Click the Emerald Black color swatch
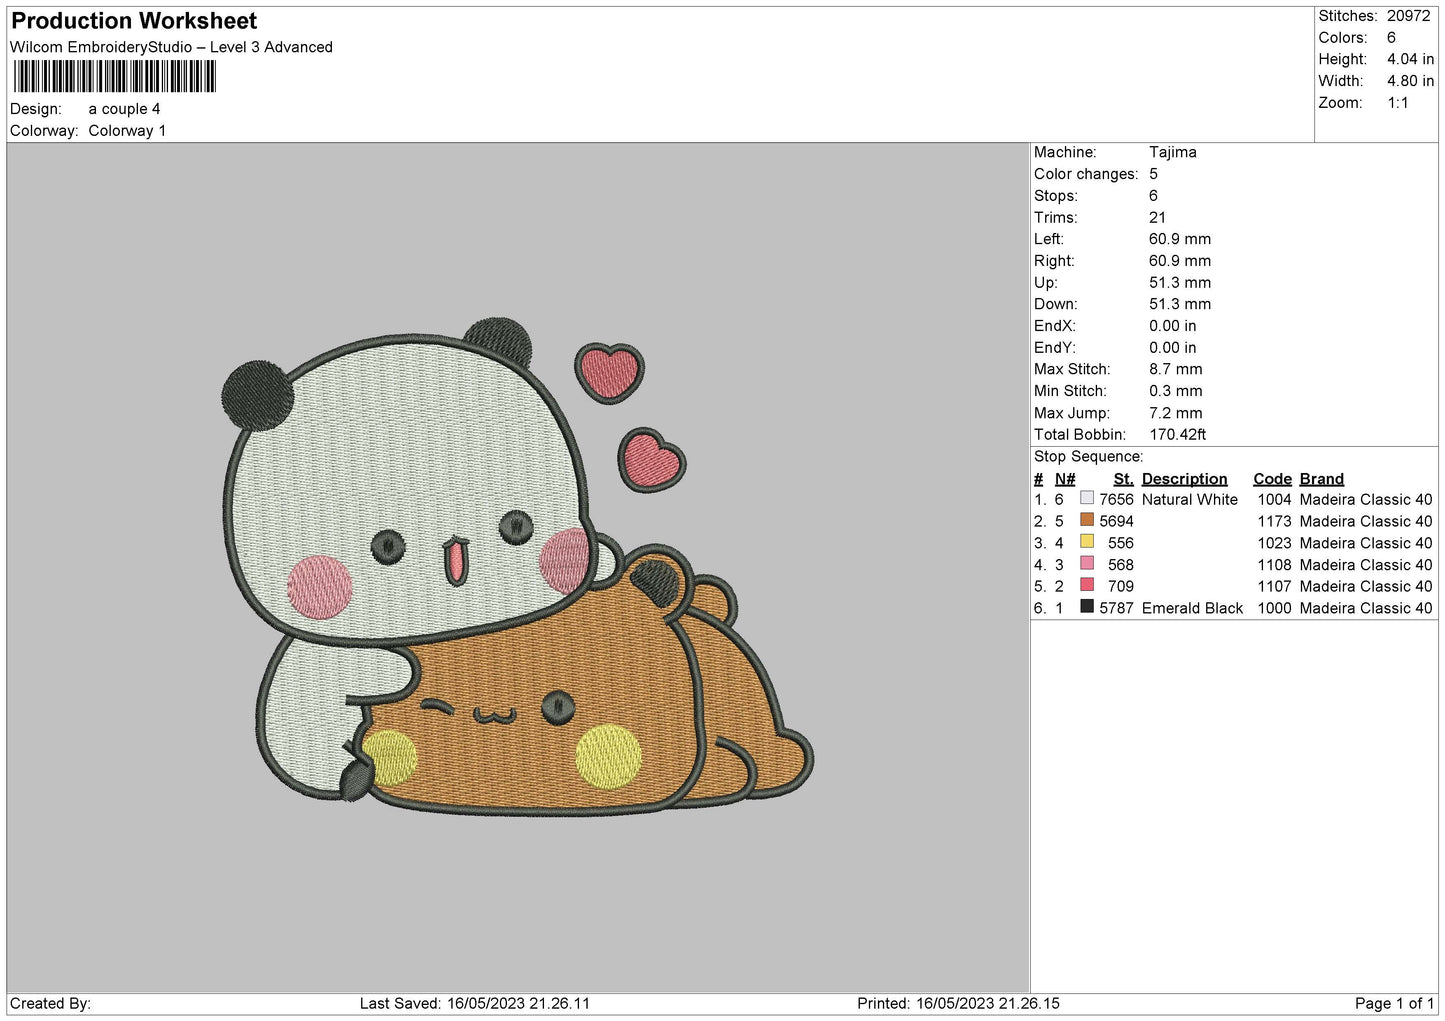The image size is (1445, 1021). pyautogui.click(x=1087, y=607)
